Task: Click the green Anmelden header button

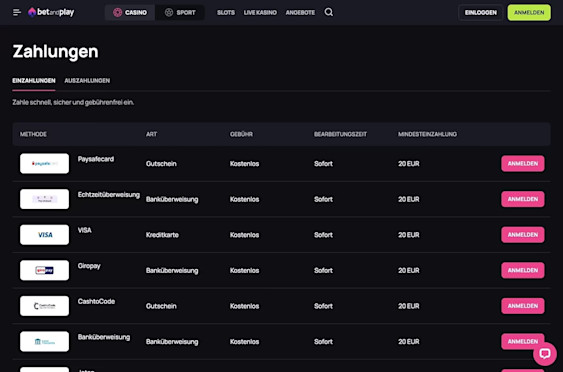Action: click(529, 13)
